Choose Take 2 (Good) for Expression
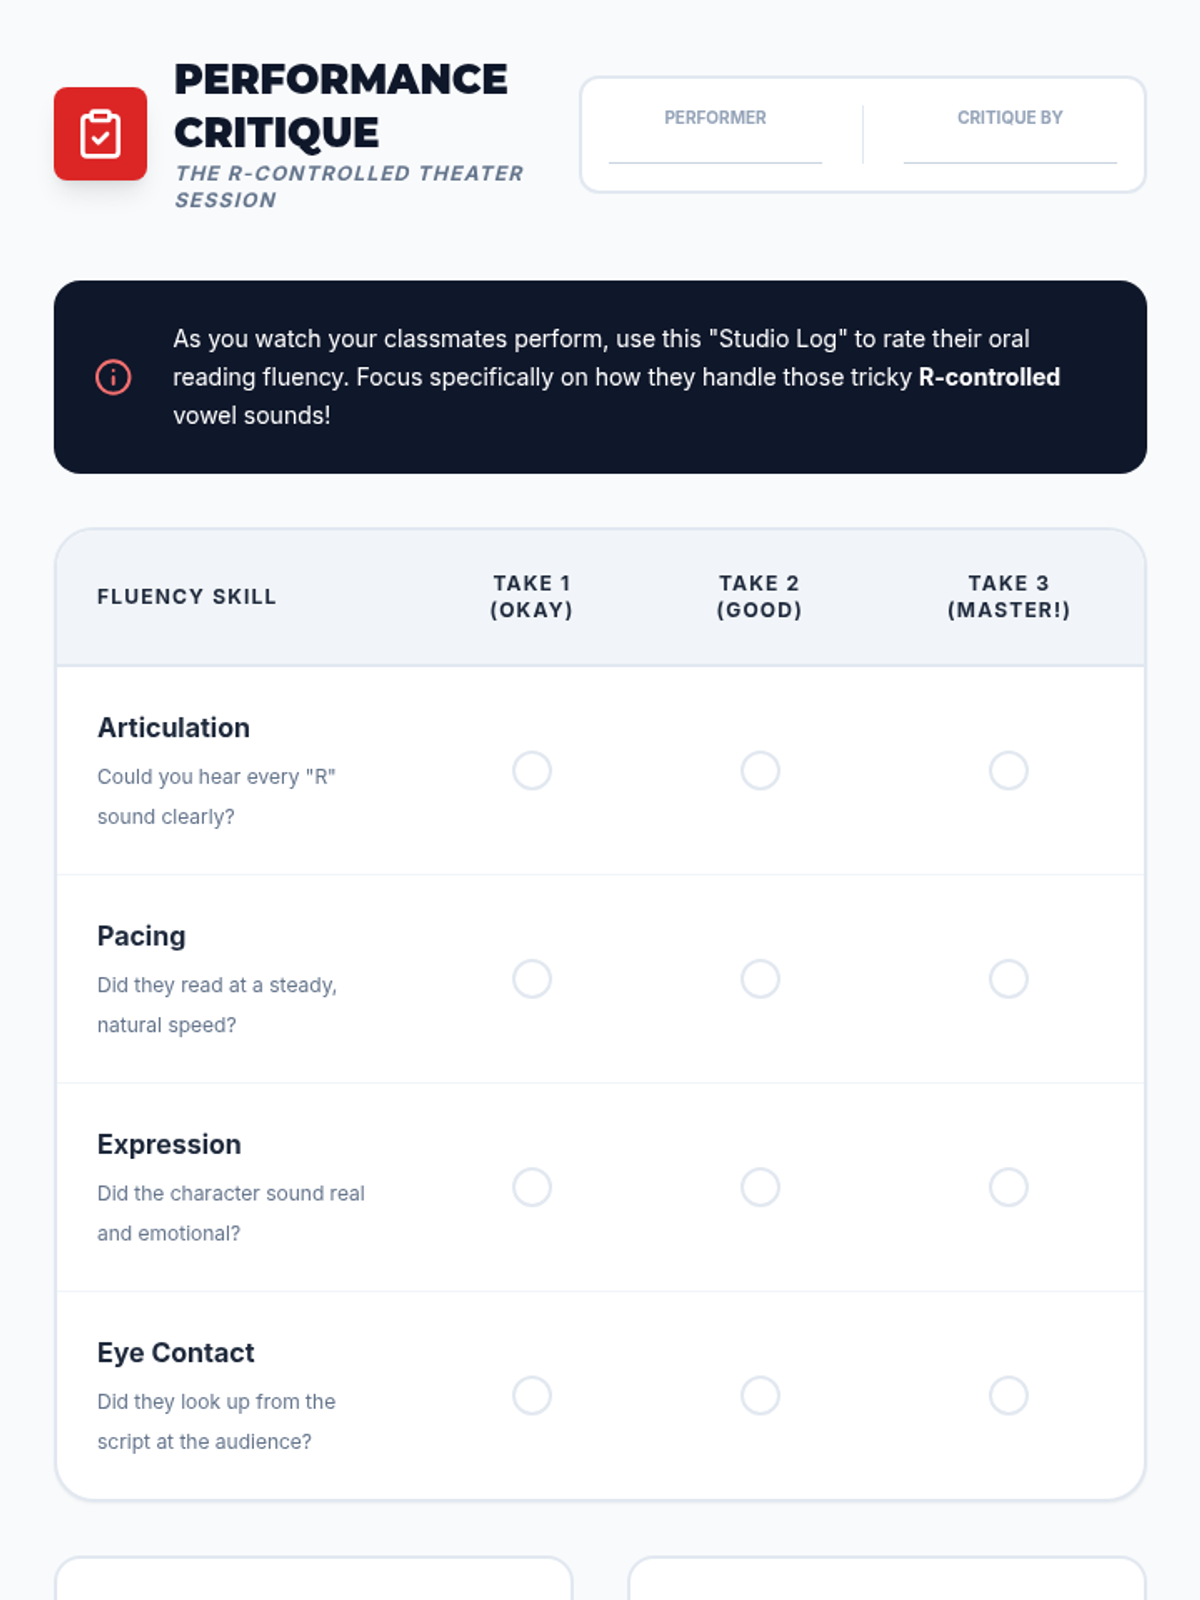The image size is (1200, 1600). pyautogui.click(x=760, y=1187)
